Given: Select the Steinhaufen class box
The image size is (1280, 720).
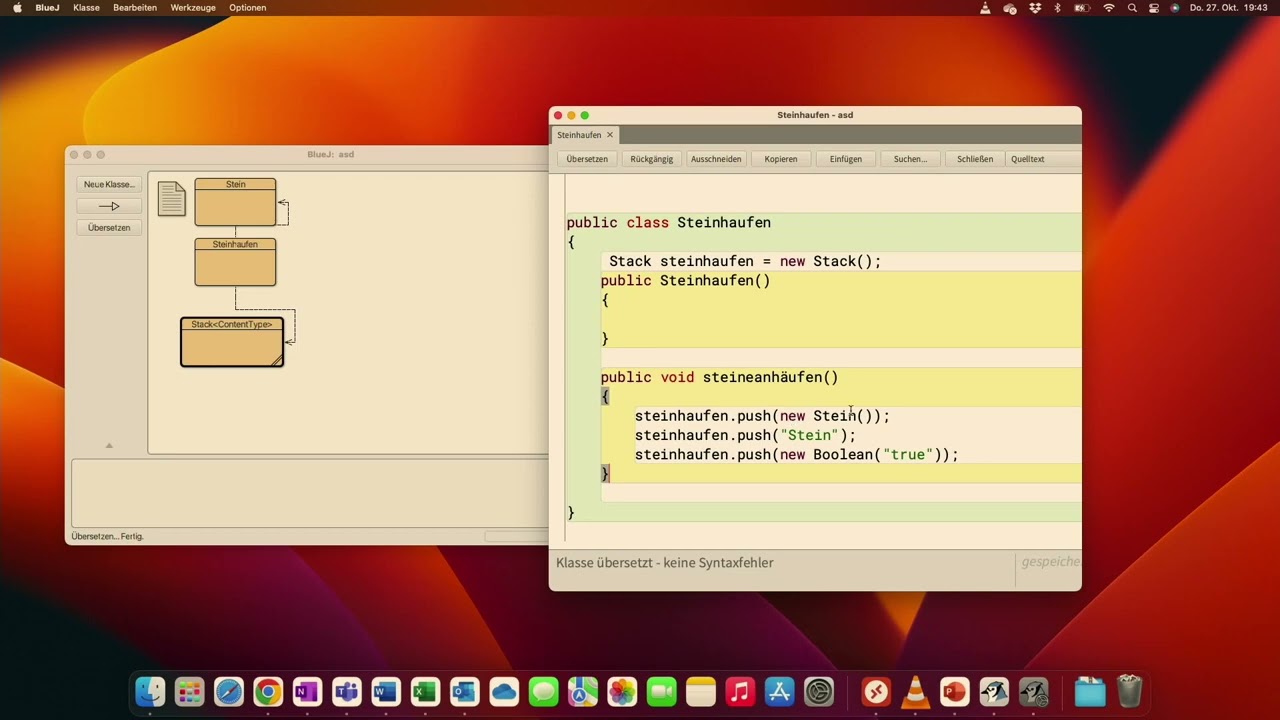Looking at the screenshot, I should 235,262.
